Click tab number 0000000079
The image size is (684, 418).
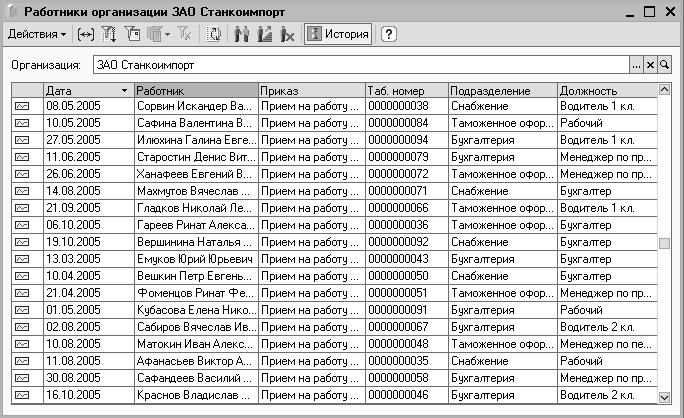tap(407, 157)
